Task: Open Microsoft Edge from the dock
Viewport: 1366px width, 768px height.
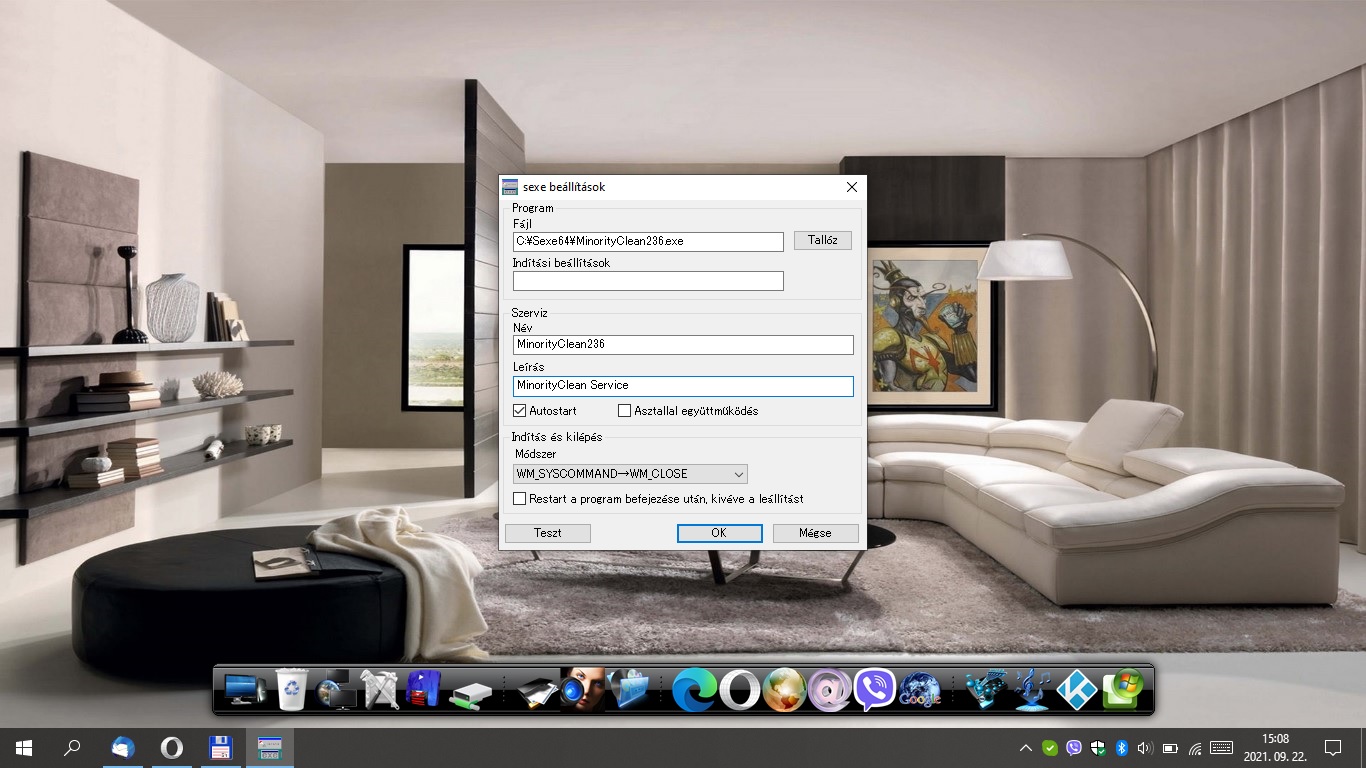Action: [693, 690]
